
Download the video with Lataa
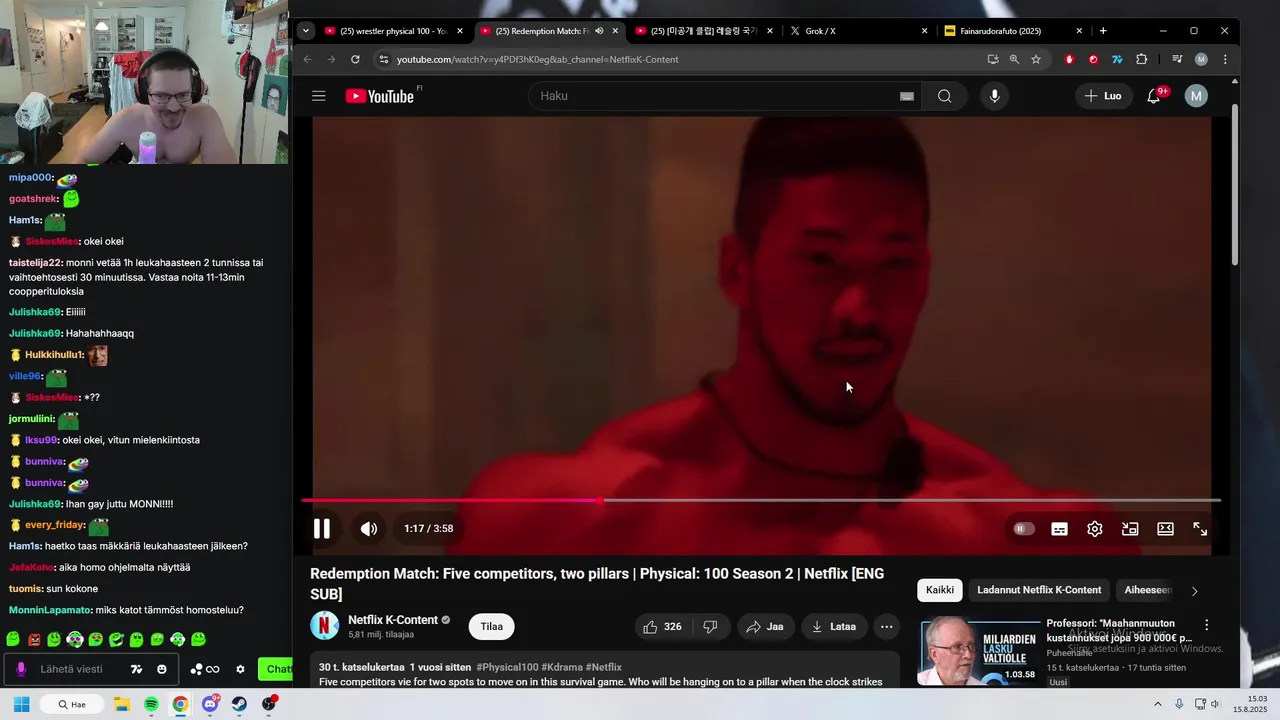(833, 627)
